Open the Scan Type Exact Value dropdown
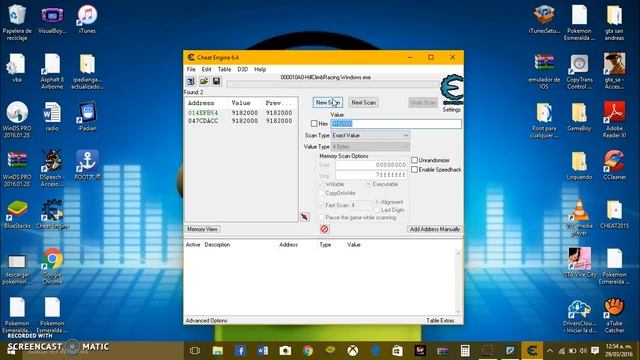 370,135
